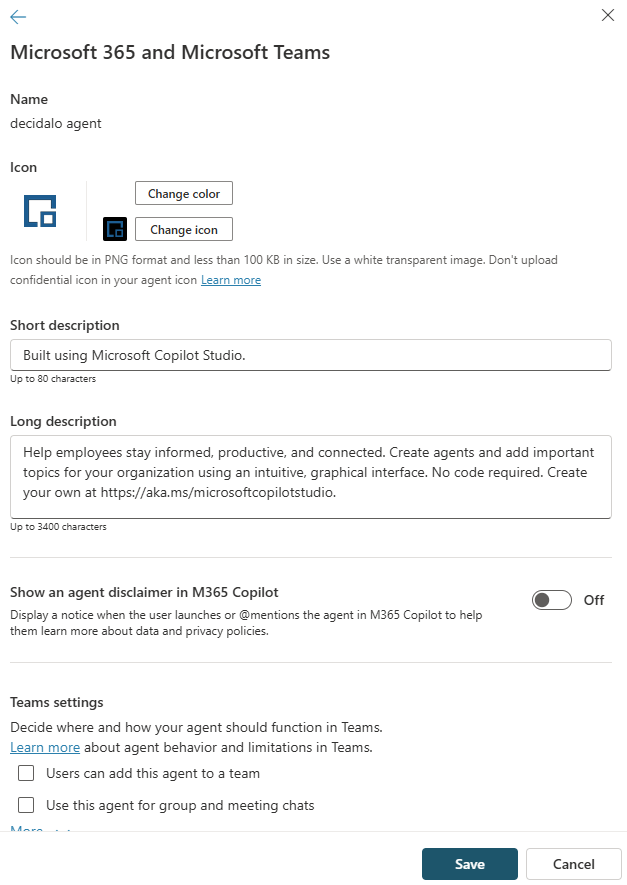Check Users can add this agent to a team
Viewport: 627px width, 885px height.
(26, 773)
